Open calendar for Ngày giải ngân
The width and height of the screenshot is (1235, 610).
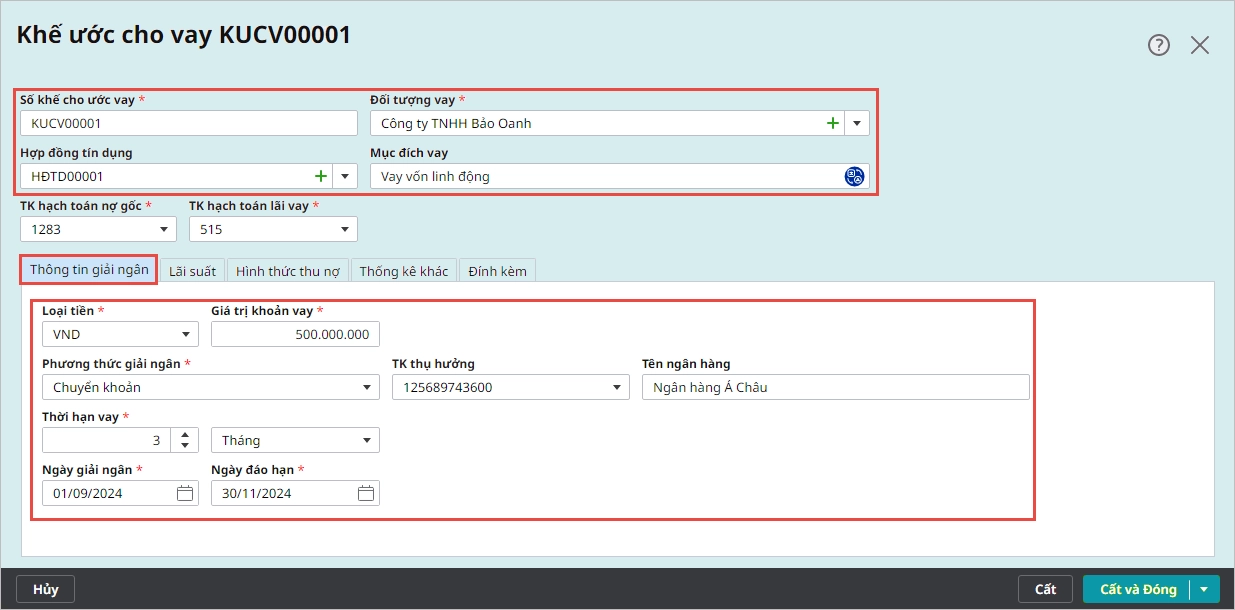[185, 493]
